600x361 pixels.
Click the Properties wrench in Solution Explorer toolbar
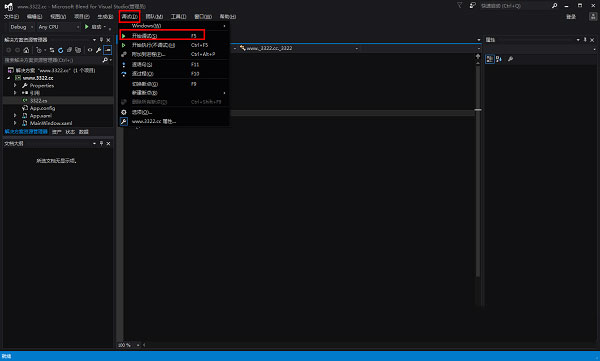(x=99, y=50)
